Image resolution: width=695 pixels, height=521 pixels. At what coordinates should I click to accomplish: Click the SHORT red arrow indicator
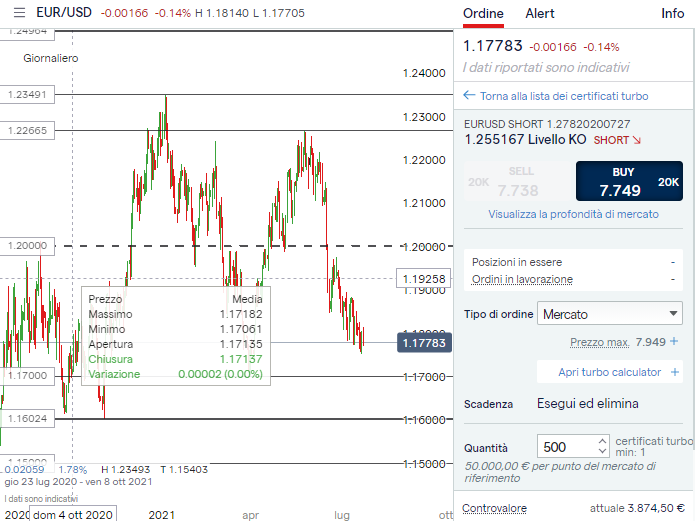(x=636, y=140)
